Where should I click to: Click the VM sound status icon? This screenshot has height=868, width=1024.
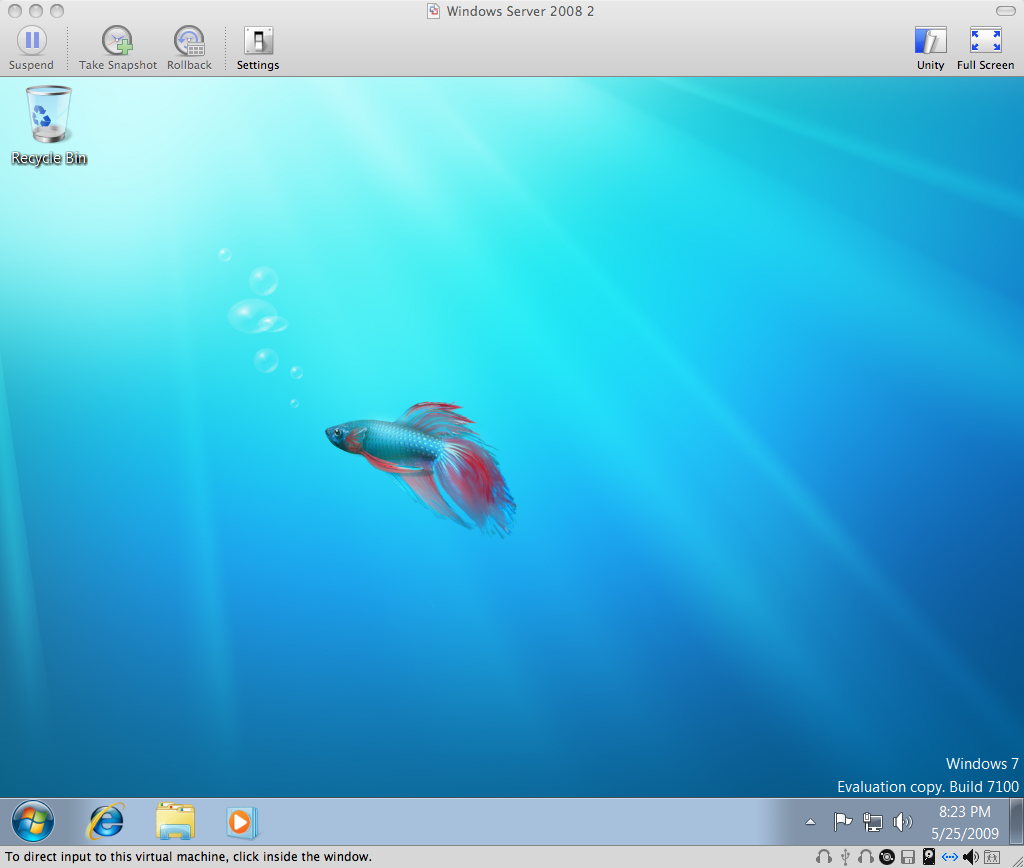[x=971, y=857]
